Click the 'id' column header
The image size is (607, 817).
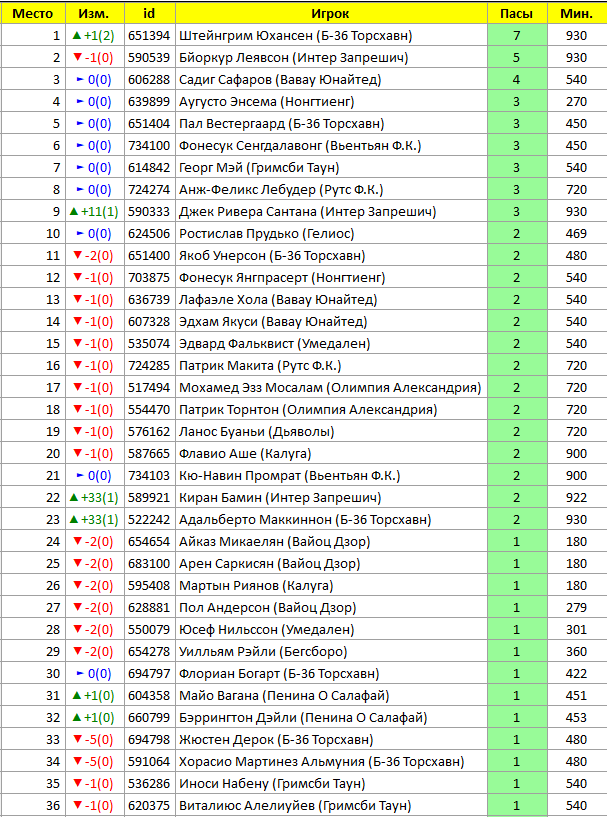point(150,14)
